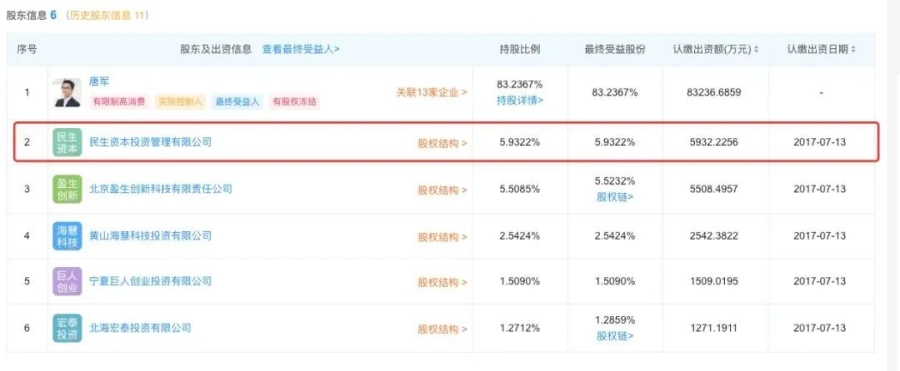Open 历史股东信息 11 tab
Image resolution: width=900 pixels, height=371 pixels.
click(x=107, y=16)
